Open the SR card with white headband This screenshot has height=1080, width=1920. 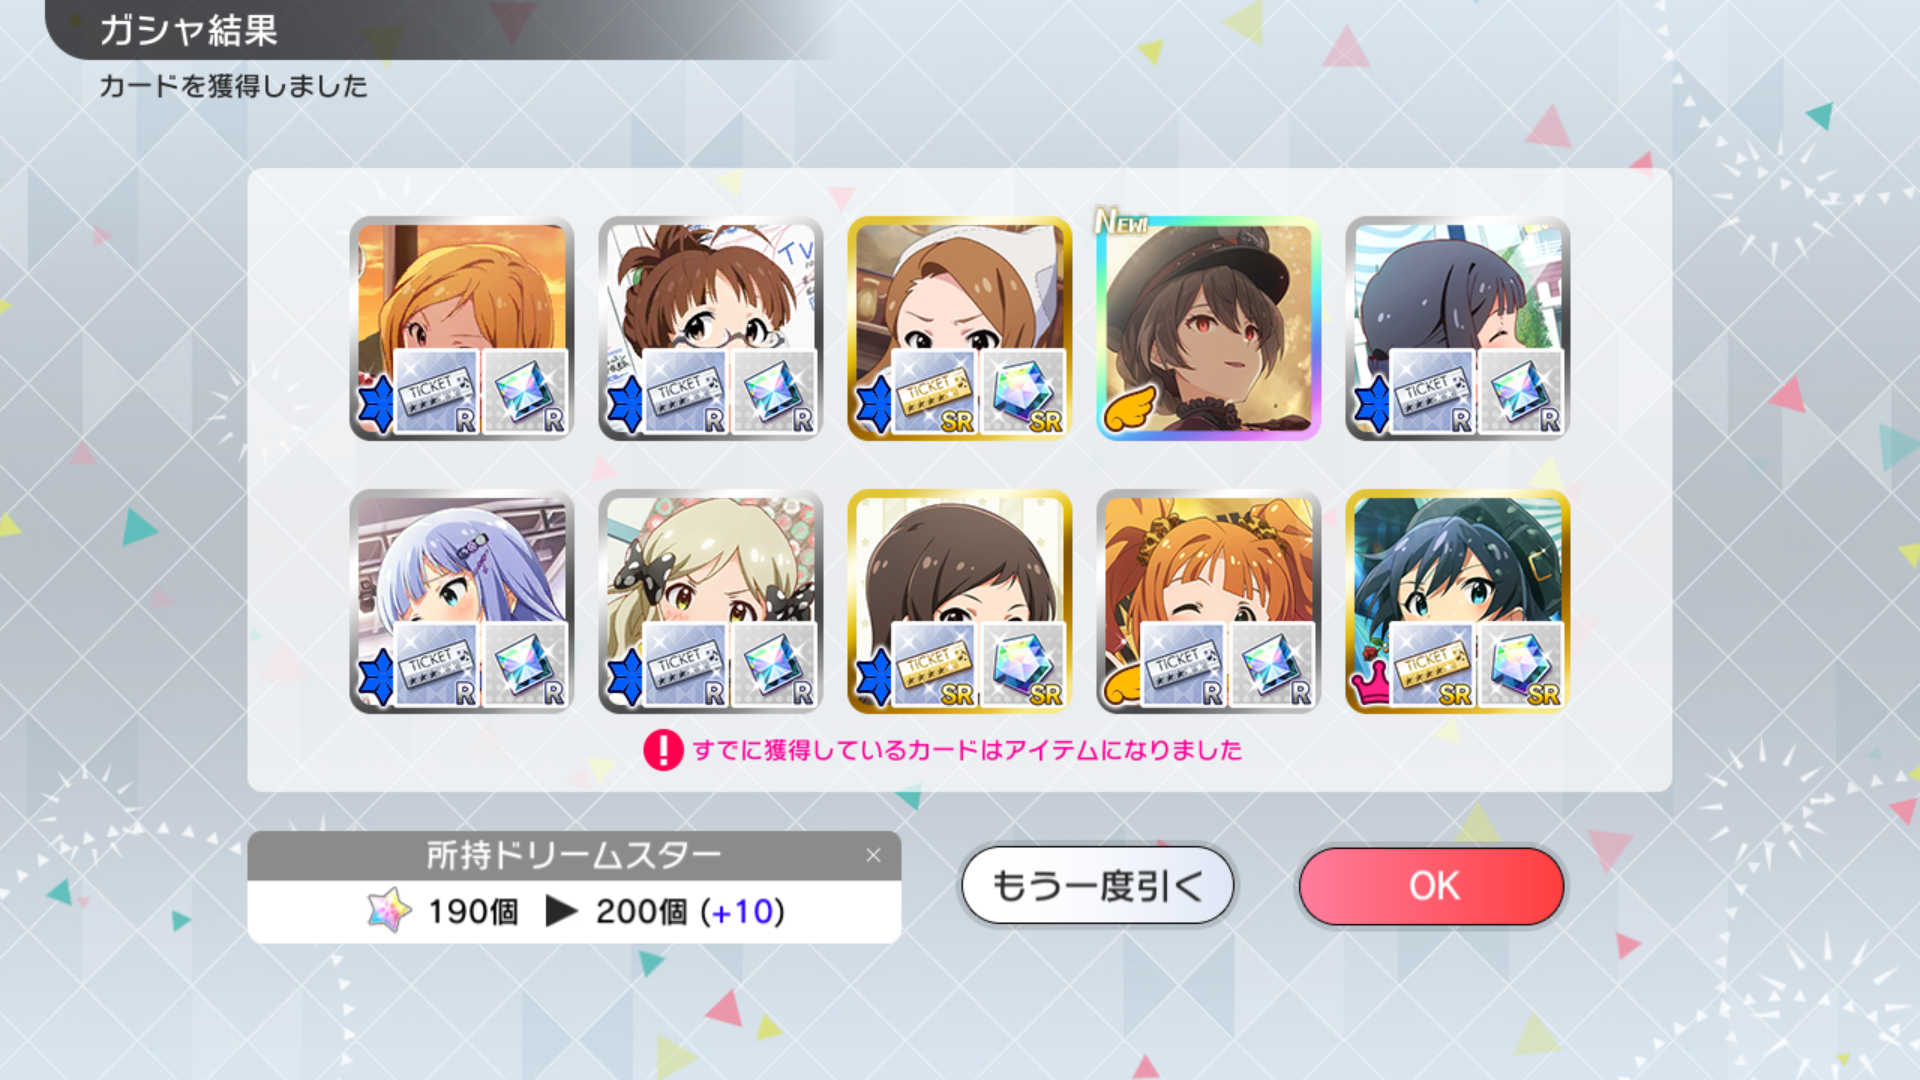coord(959,328)
